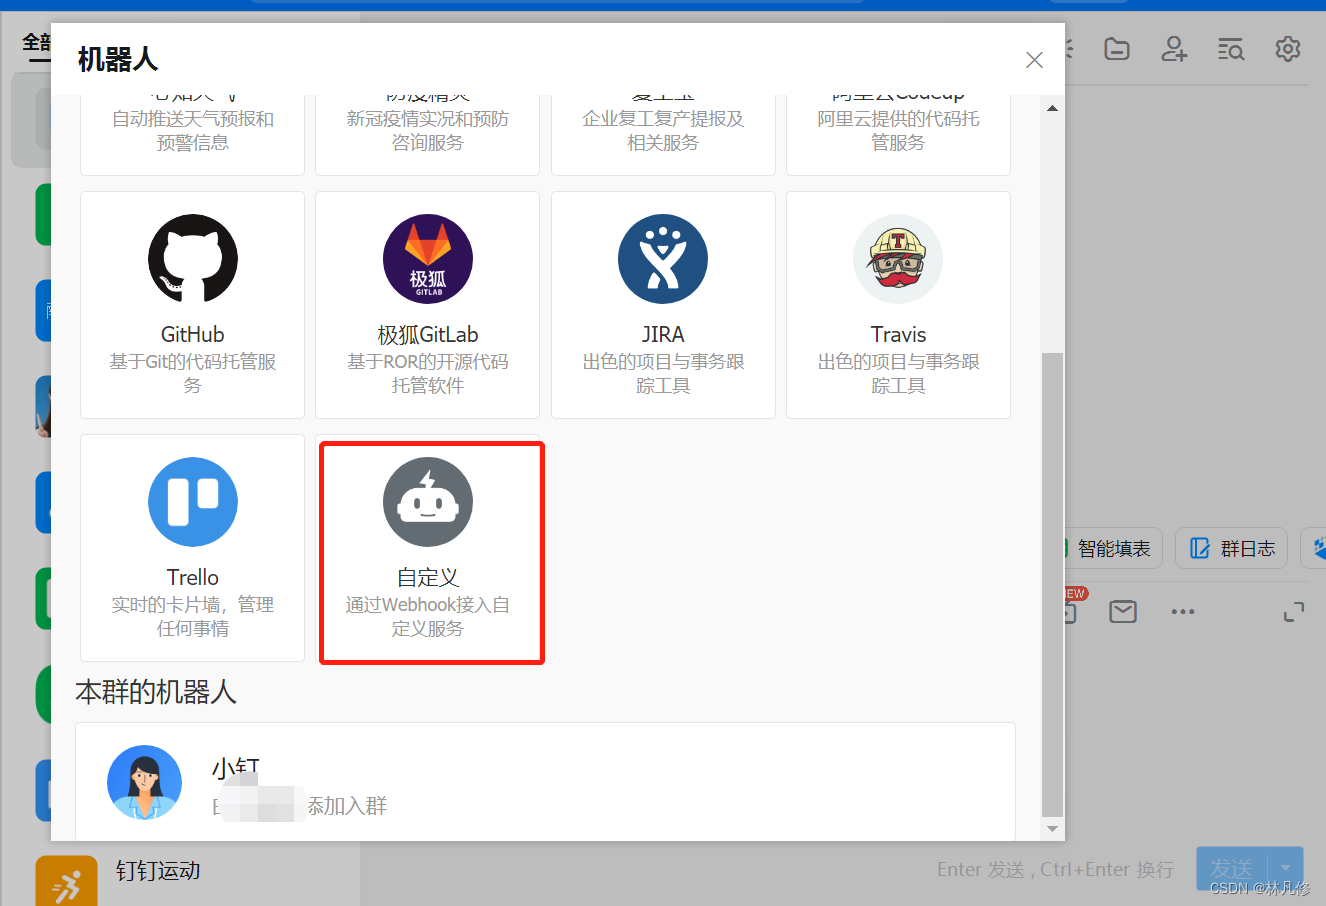1326x906 pixels.
Task: Click the 自定义 card title
Action: (428, 577)
